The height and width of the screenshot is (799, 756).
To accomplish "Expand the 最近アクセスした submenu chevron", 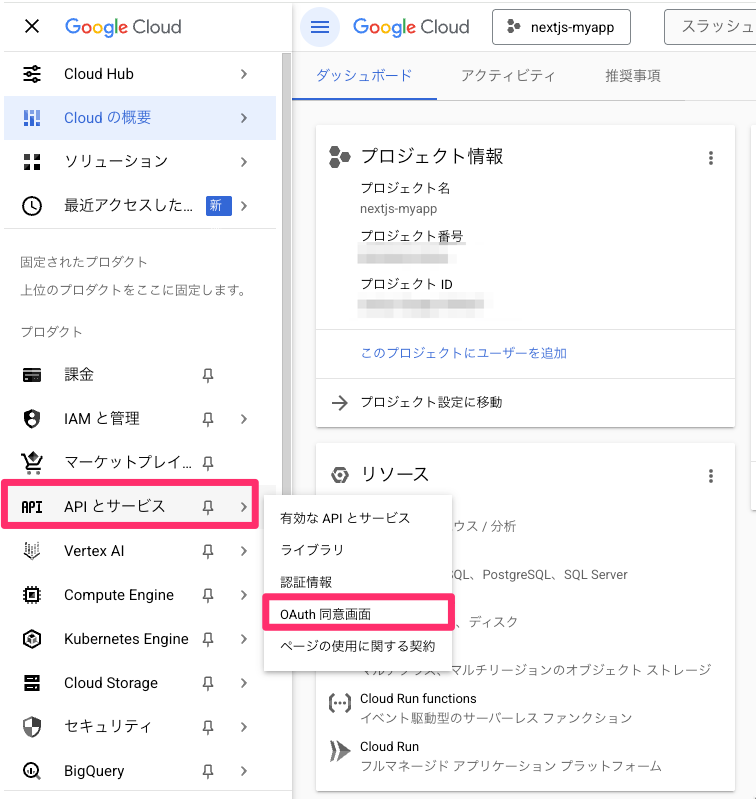I will tap(244, 206).
